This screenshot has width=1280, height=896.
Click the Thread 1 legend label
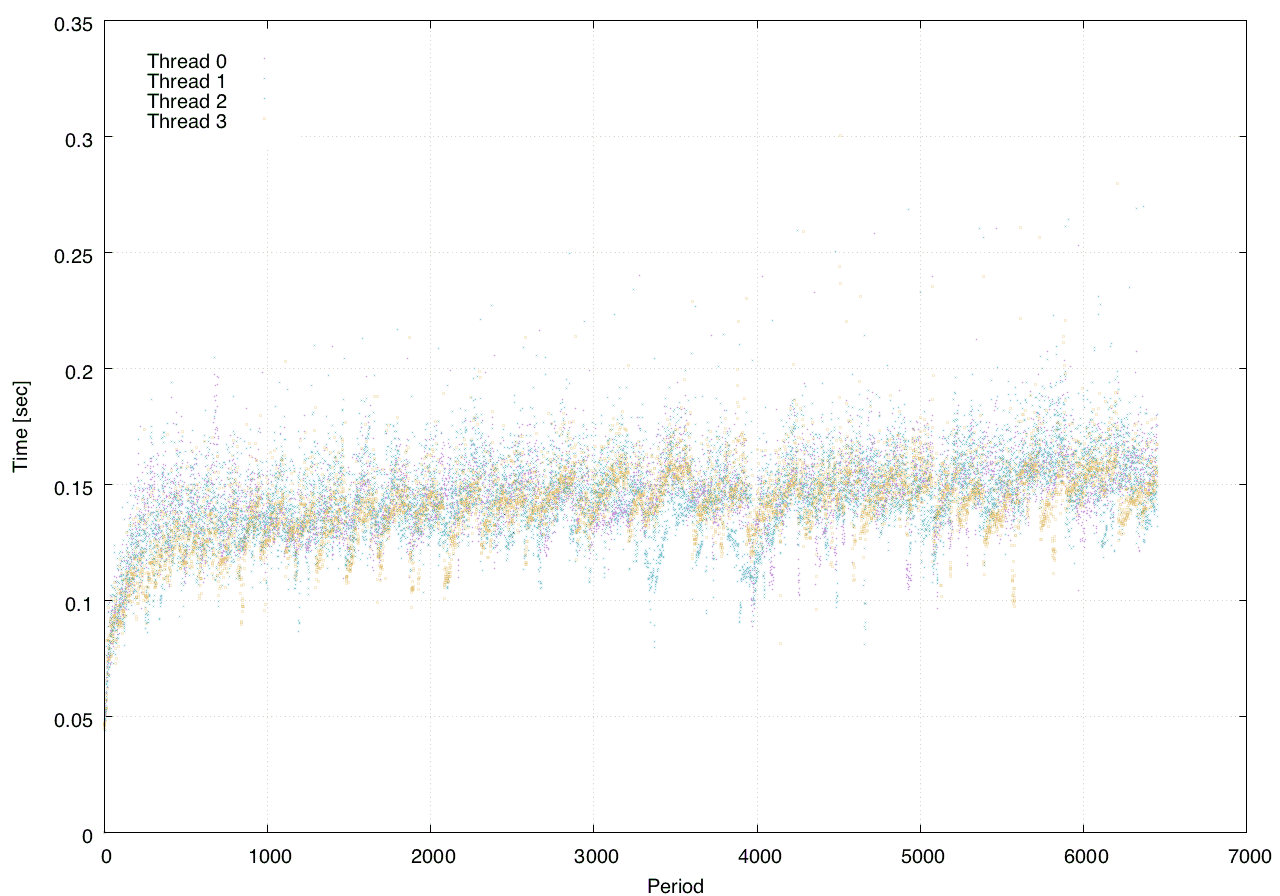point(187,81)
